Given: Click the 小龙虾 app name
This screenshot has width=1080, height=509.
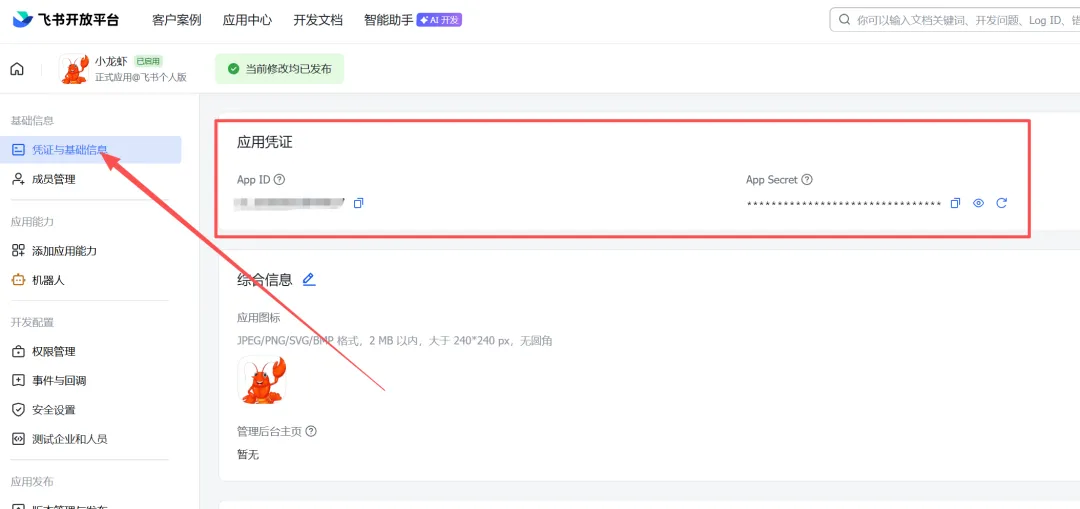Looking at the screenshot, I should click(112, 61).
